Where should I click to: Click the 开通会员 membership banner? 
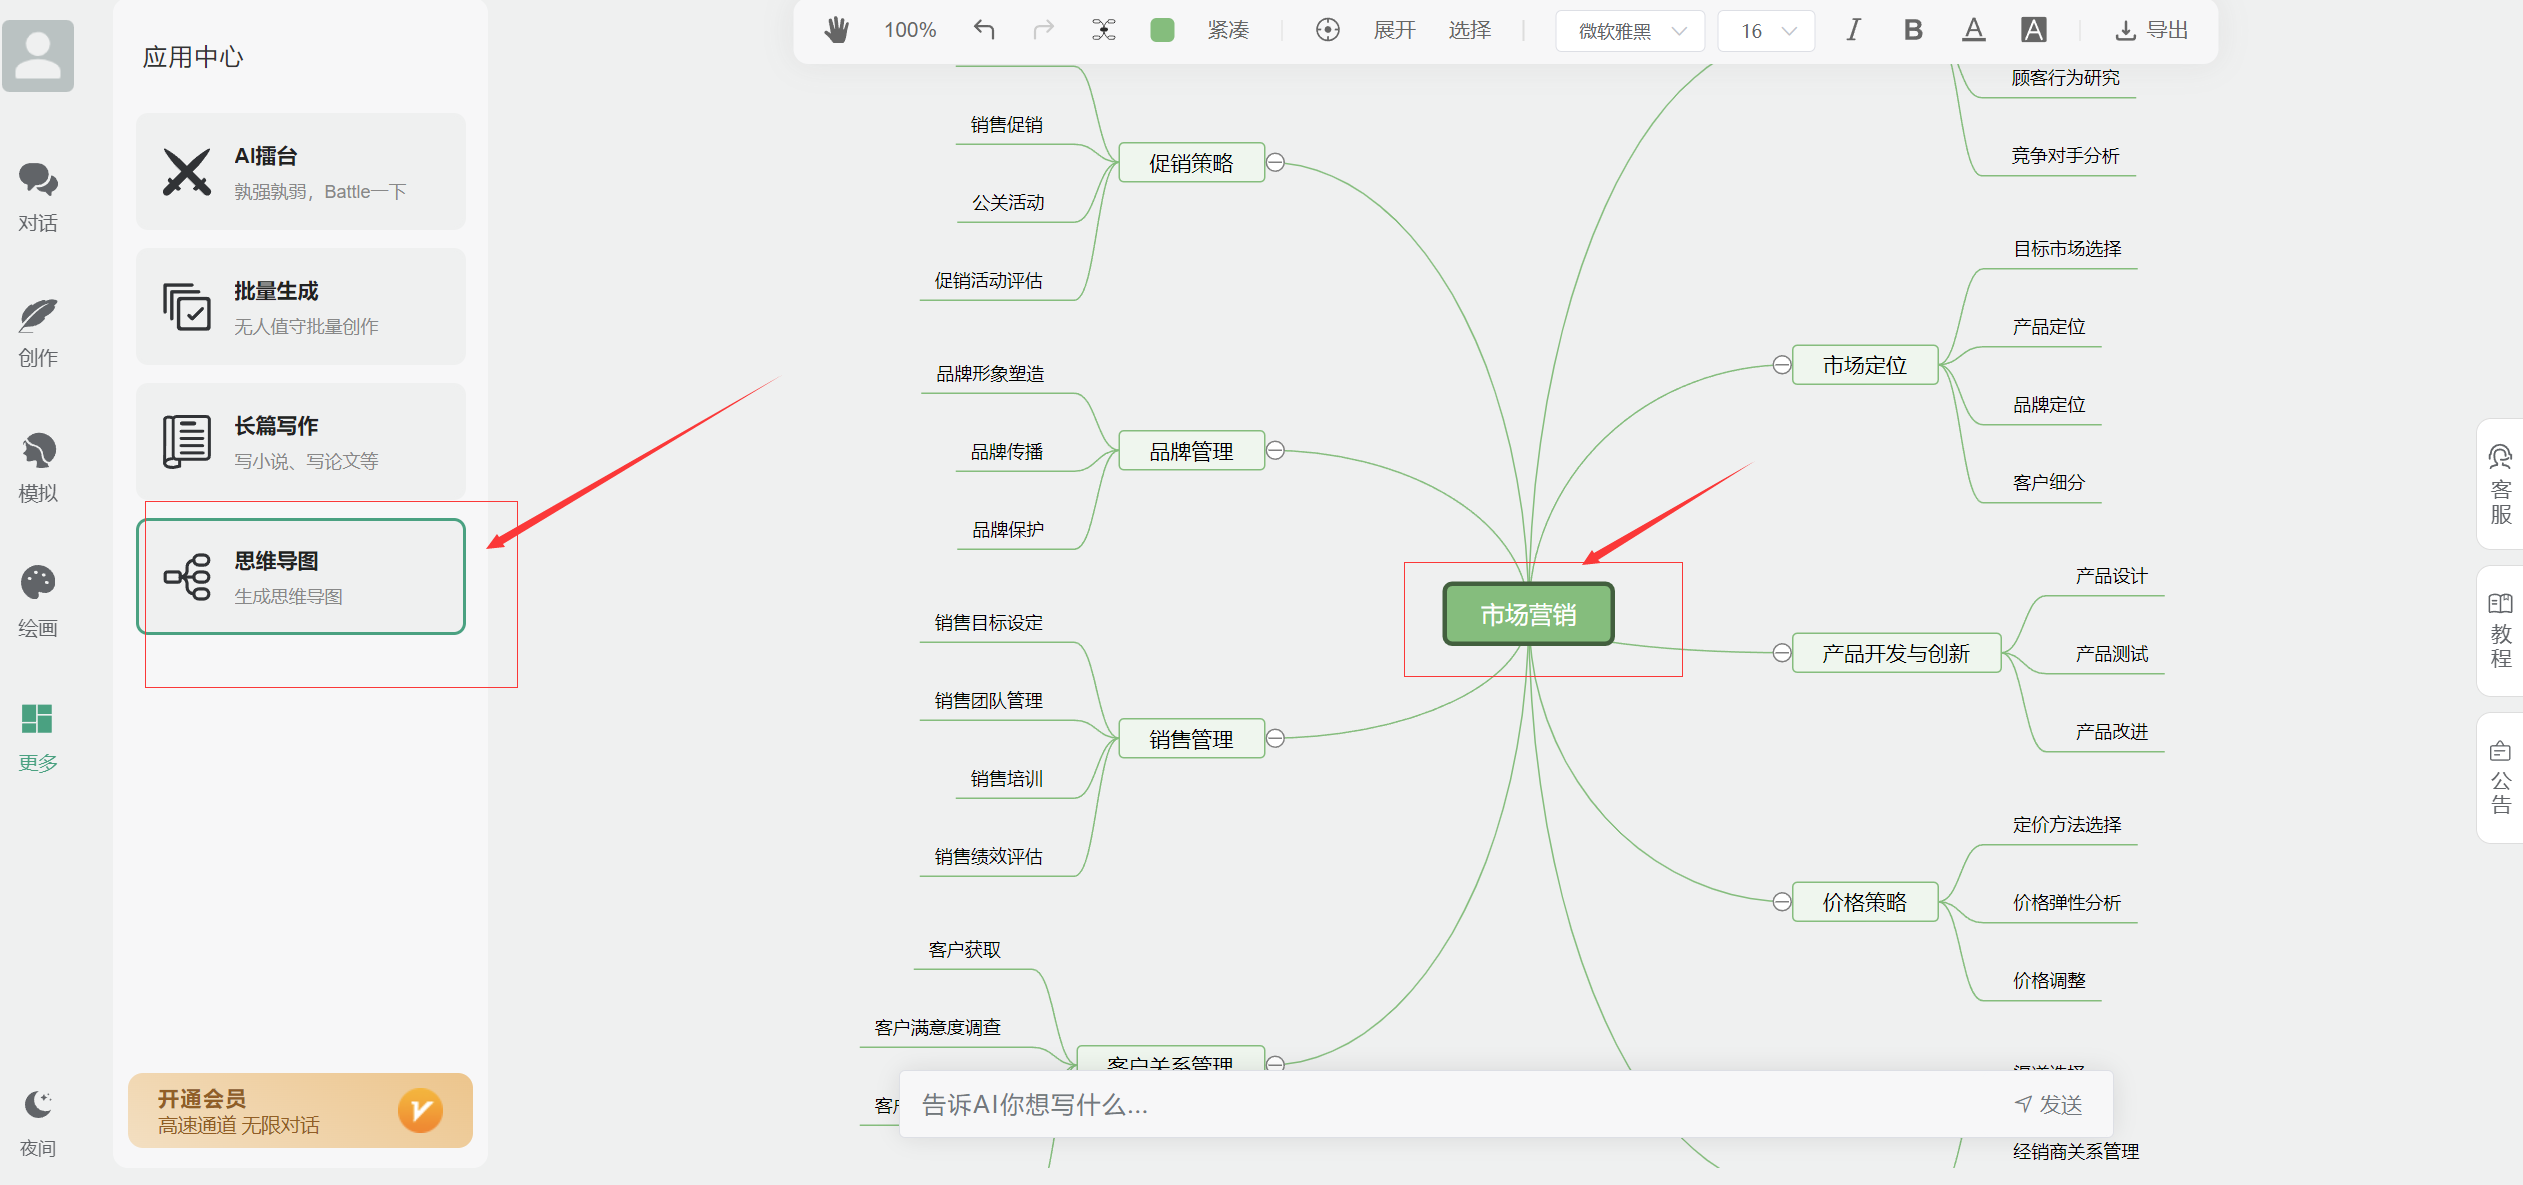tap(300, 1110)
